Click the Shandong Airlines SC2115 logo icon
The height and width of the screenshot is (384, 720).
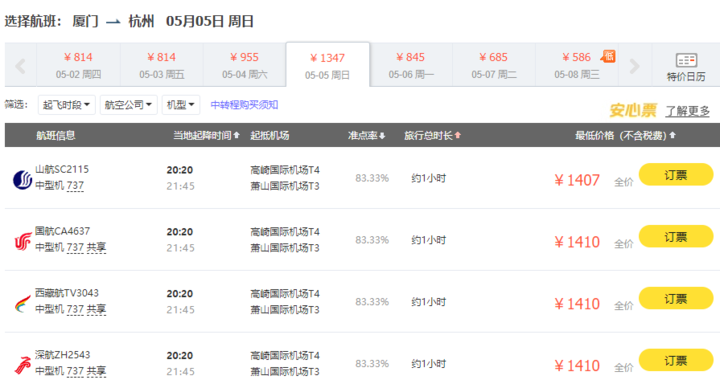tap(22, 180)
